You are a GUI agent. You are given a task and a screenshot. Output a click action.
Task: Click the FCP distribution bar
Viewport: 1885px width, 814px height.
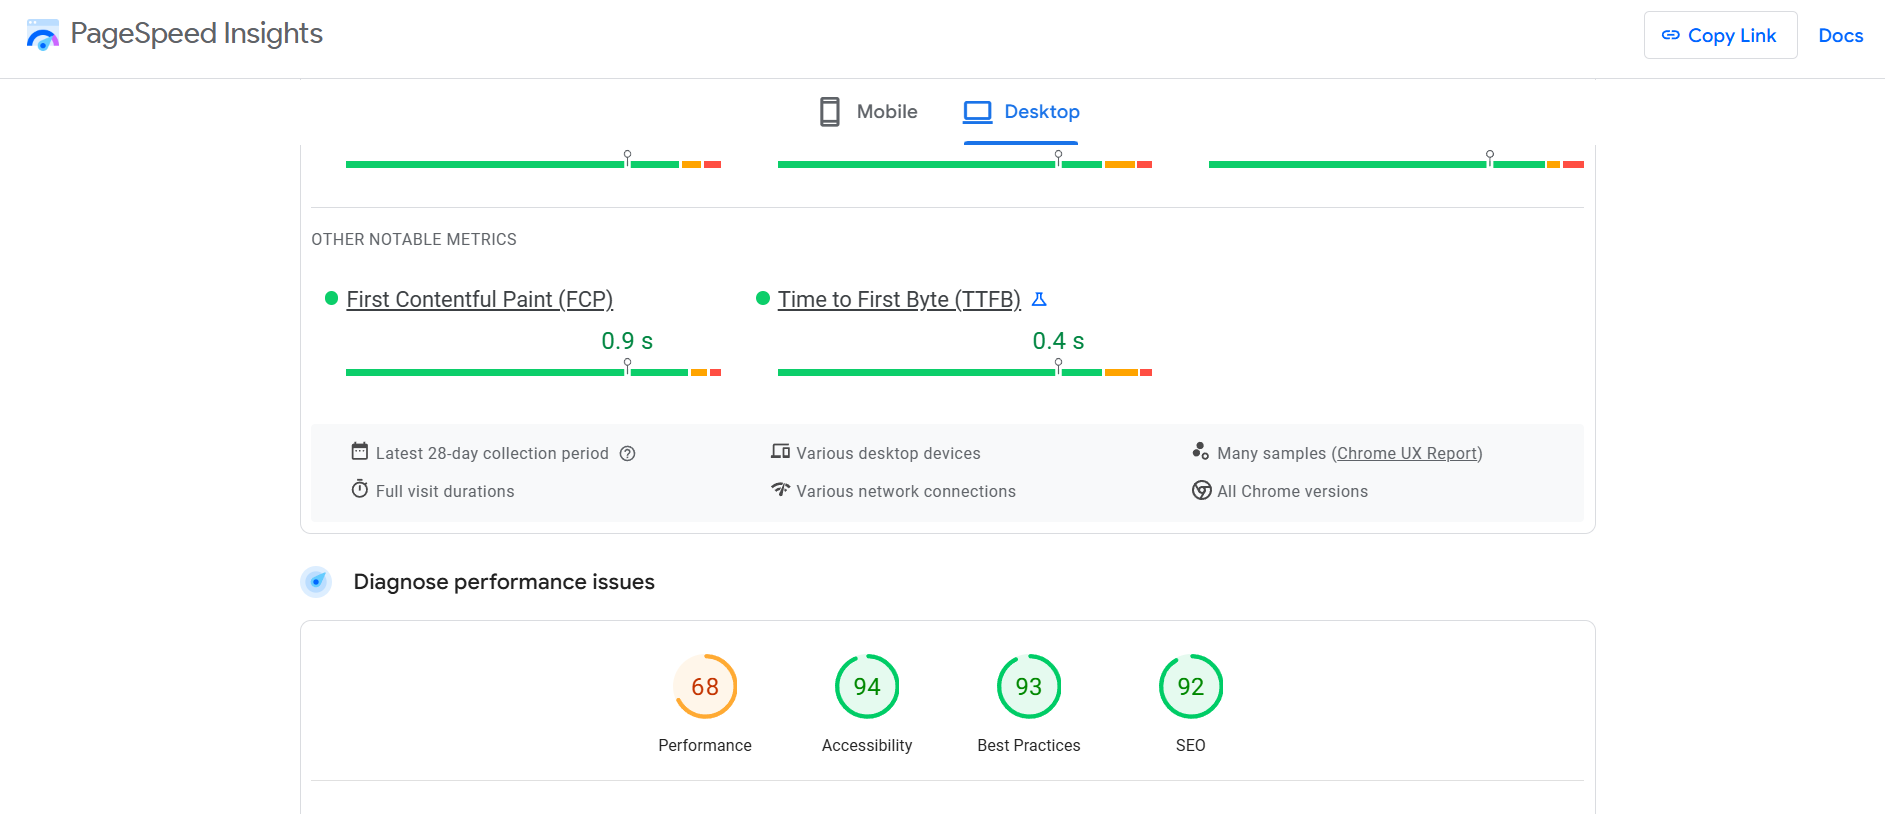point(533,372)
